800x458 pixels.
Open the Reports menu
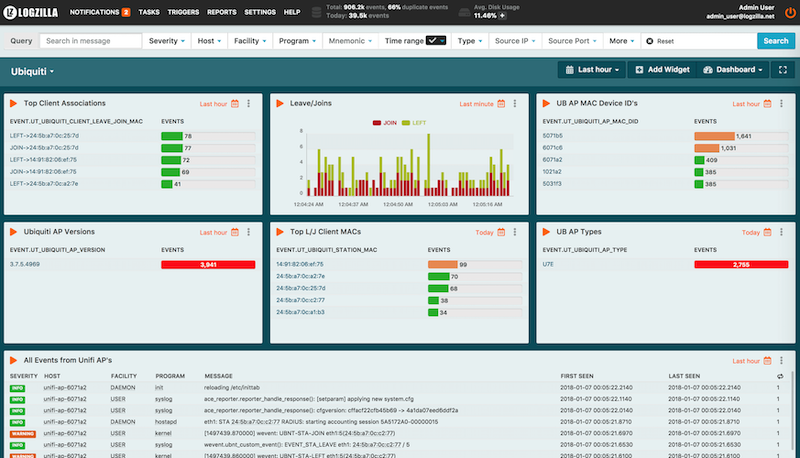[x=221, y=12]
